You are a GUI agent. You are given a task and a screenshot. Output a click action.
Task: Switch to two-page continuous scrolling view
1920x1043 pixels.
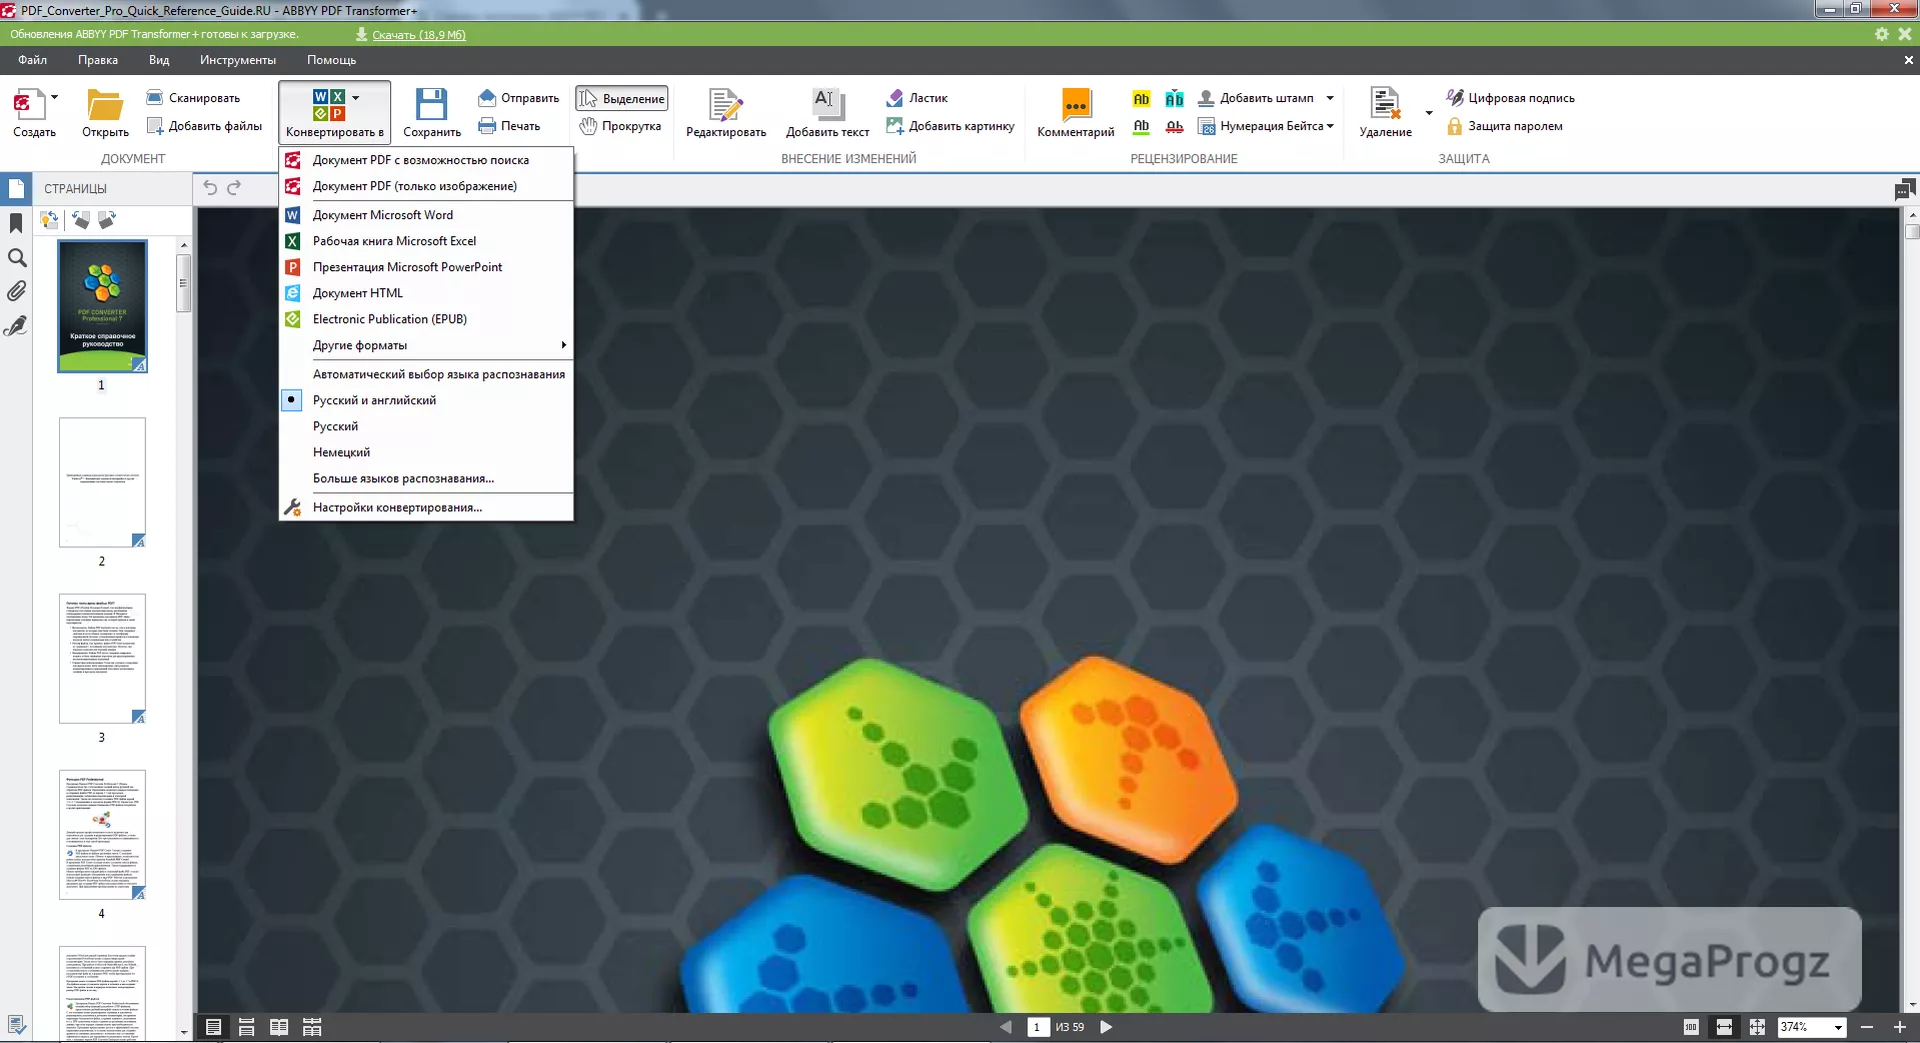[312, 1027]
